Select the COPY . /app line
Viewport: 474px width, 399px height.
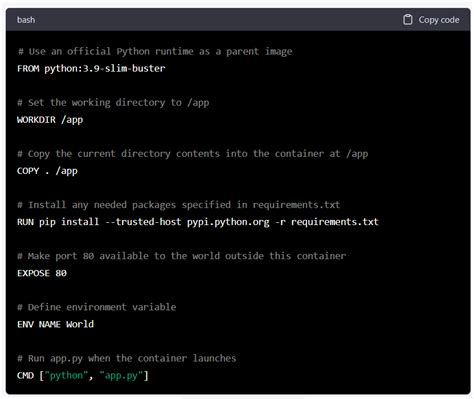47,171
